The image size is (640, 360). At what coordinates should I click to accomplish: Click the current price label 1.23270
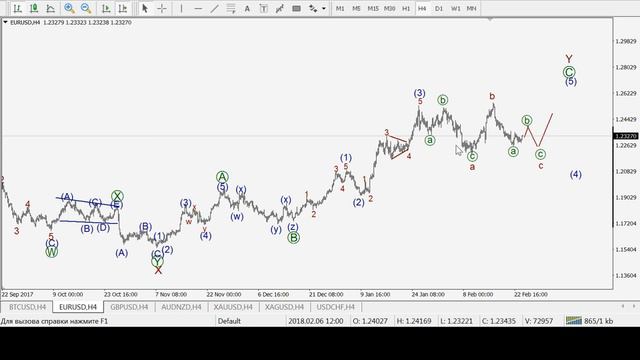point(626,136)
